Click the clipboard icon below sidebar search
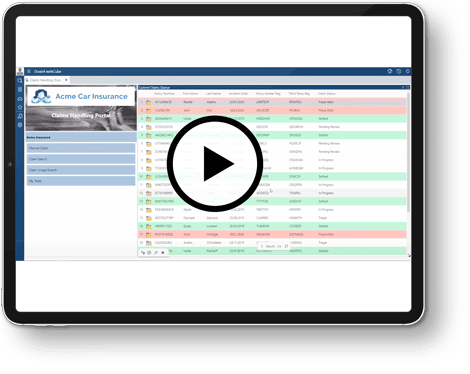The height and width of the screenshot is (374, 470). coord(20,89)
